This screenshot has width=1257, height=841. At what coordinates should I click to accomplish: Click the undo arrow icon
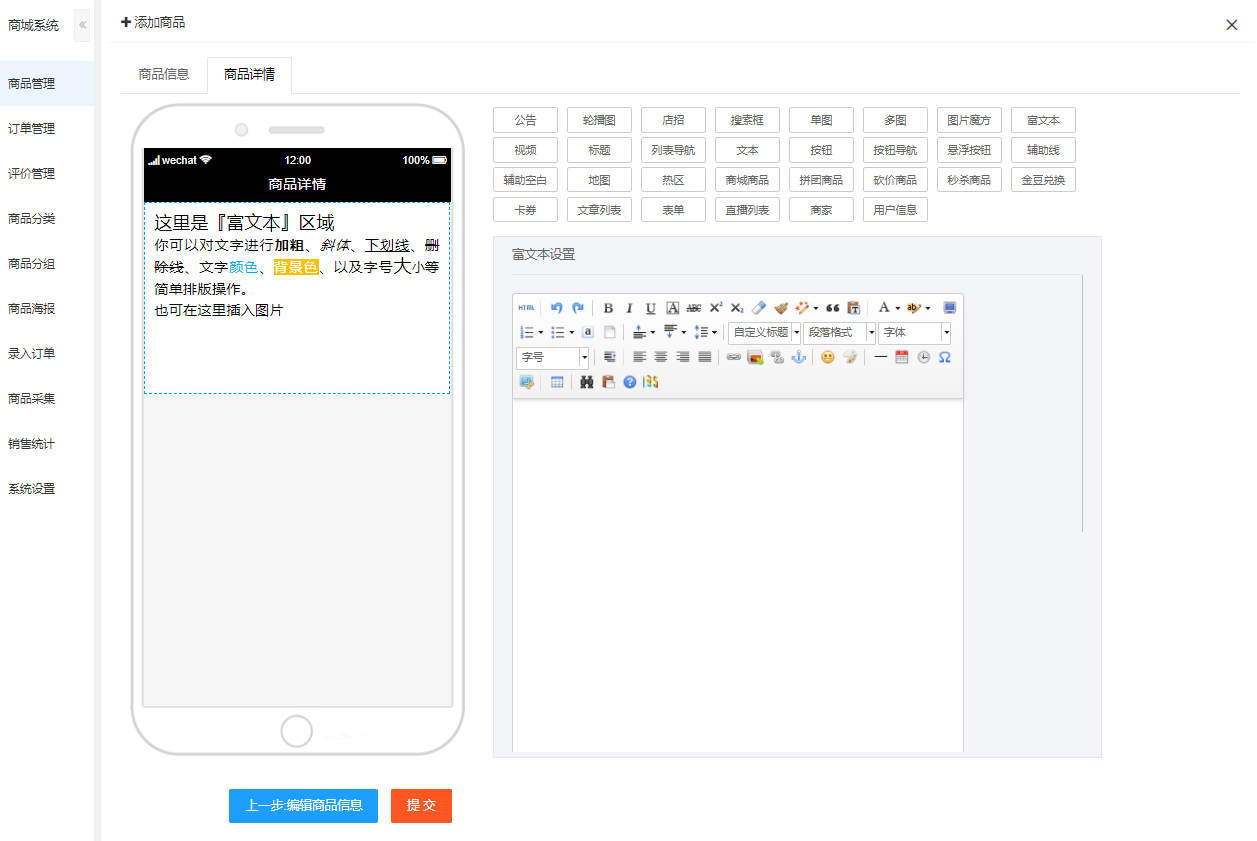557,308
